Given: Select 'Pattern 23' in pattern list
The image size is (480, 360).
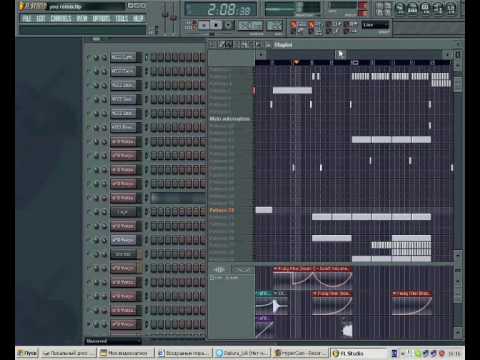Looking at the screenshot, I should click(x=222, y=210).
